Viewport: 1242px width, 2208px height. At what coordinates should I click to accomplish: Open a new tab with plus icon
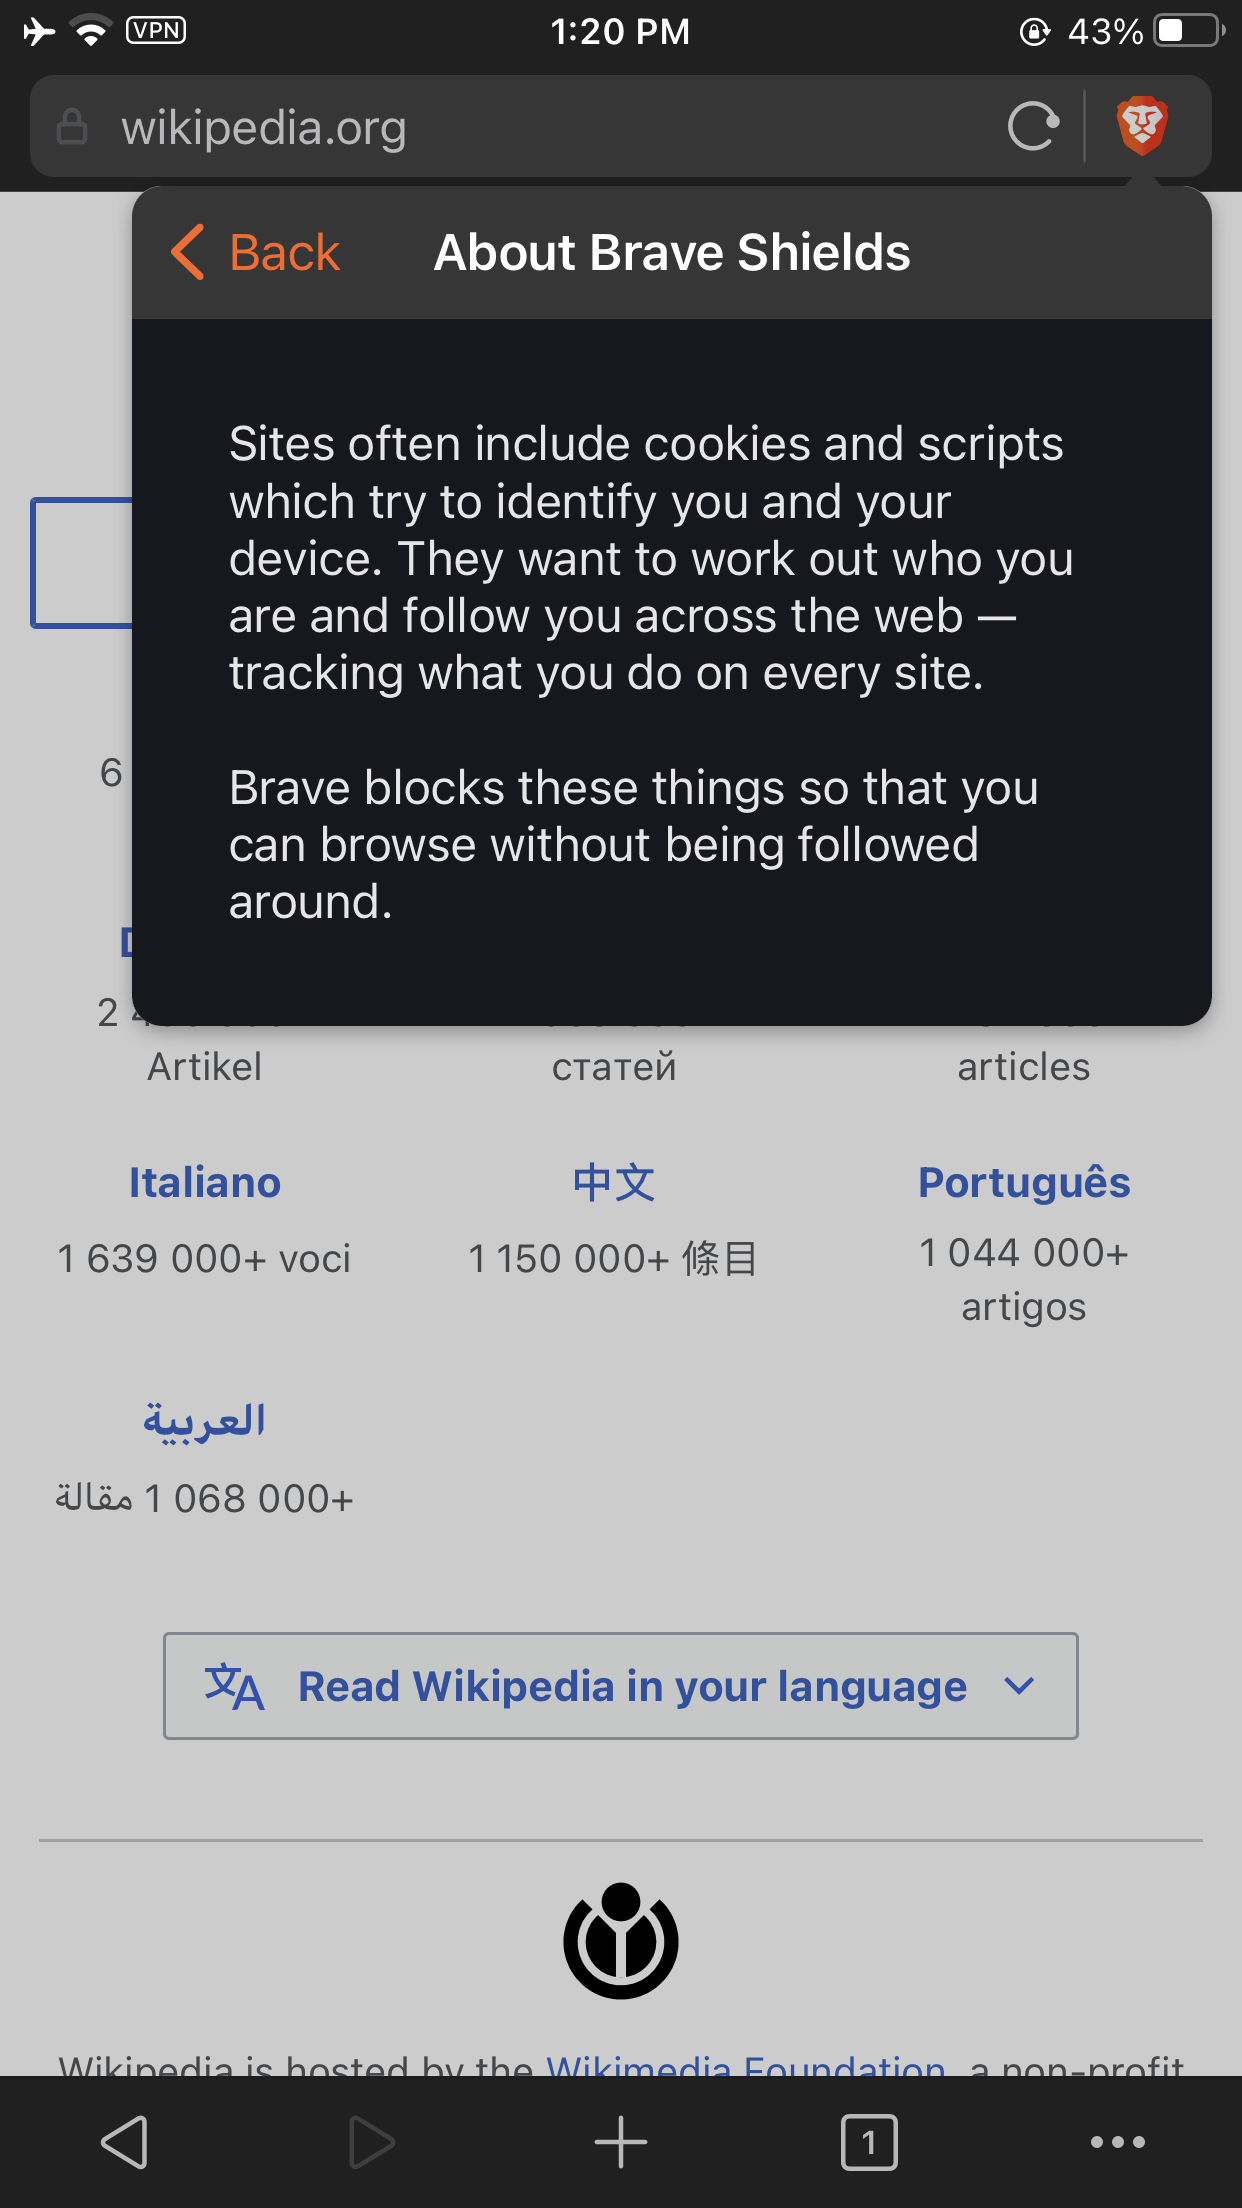(x=621, y=2142)
